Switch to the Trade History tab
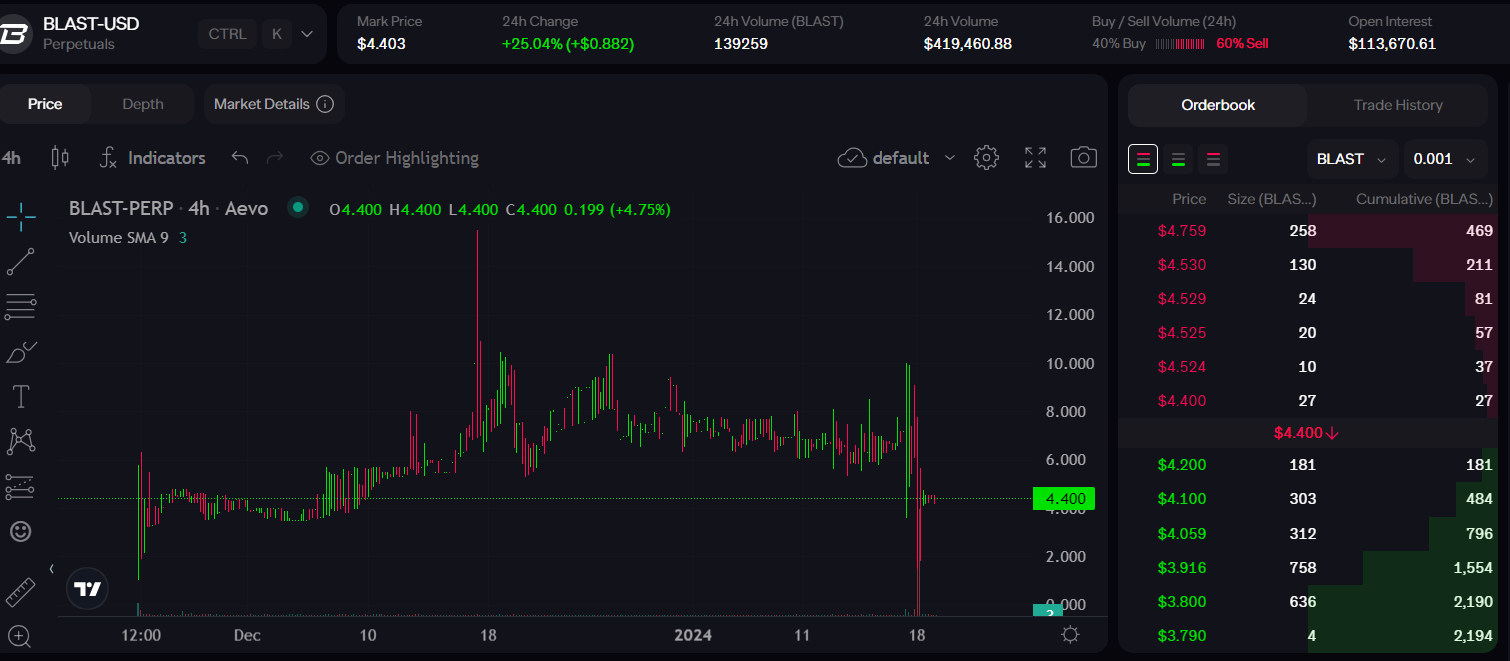This screenshot has height=661, width=1510. click(1397, 105)
